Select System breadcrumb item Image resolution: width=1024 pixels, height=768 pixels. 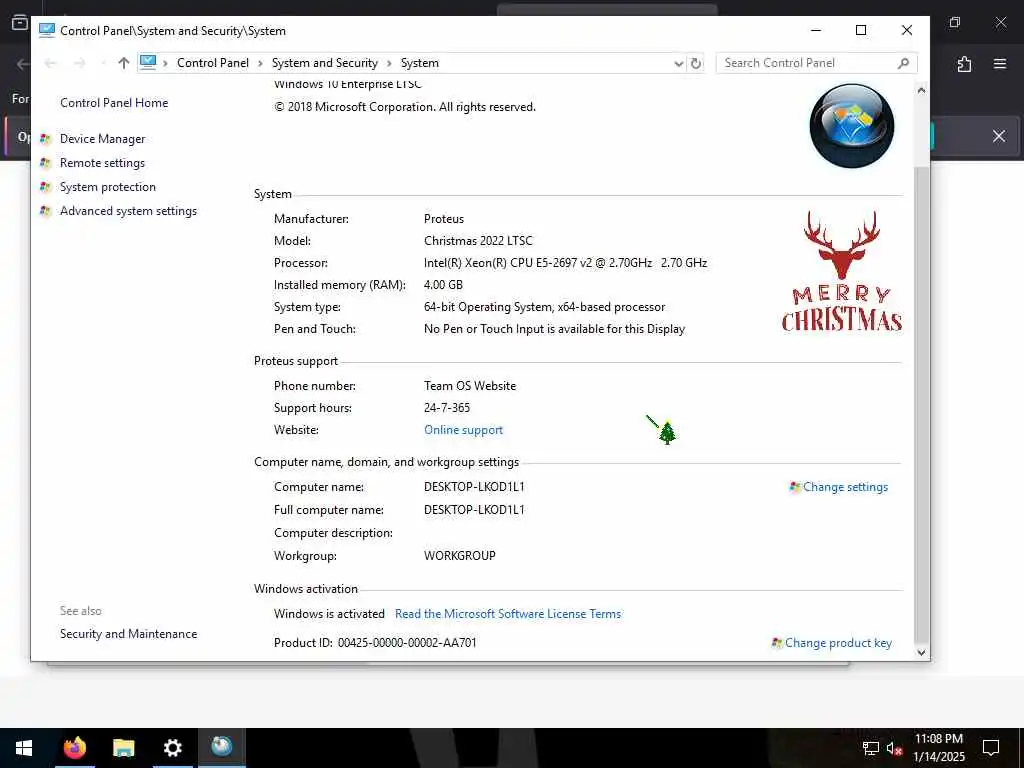[x=420, y=63]
